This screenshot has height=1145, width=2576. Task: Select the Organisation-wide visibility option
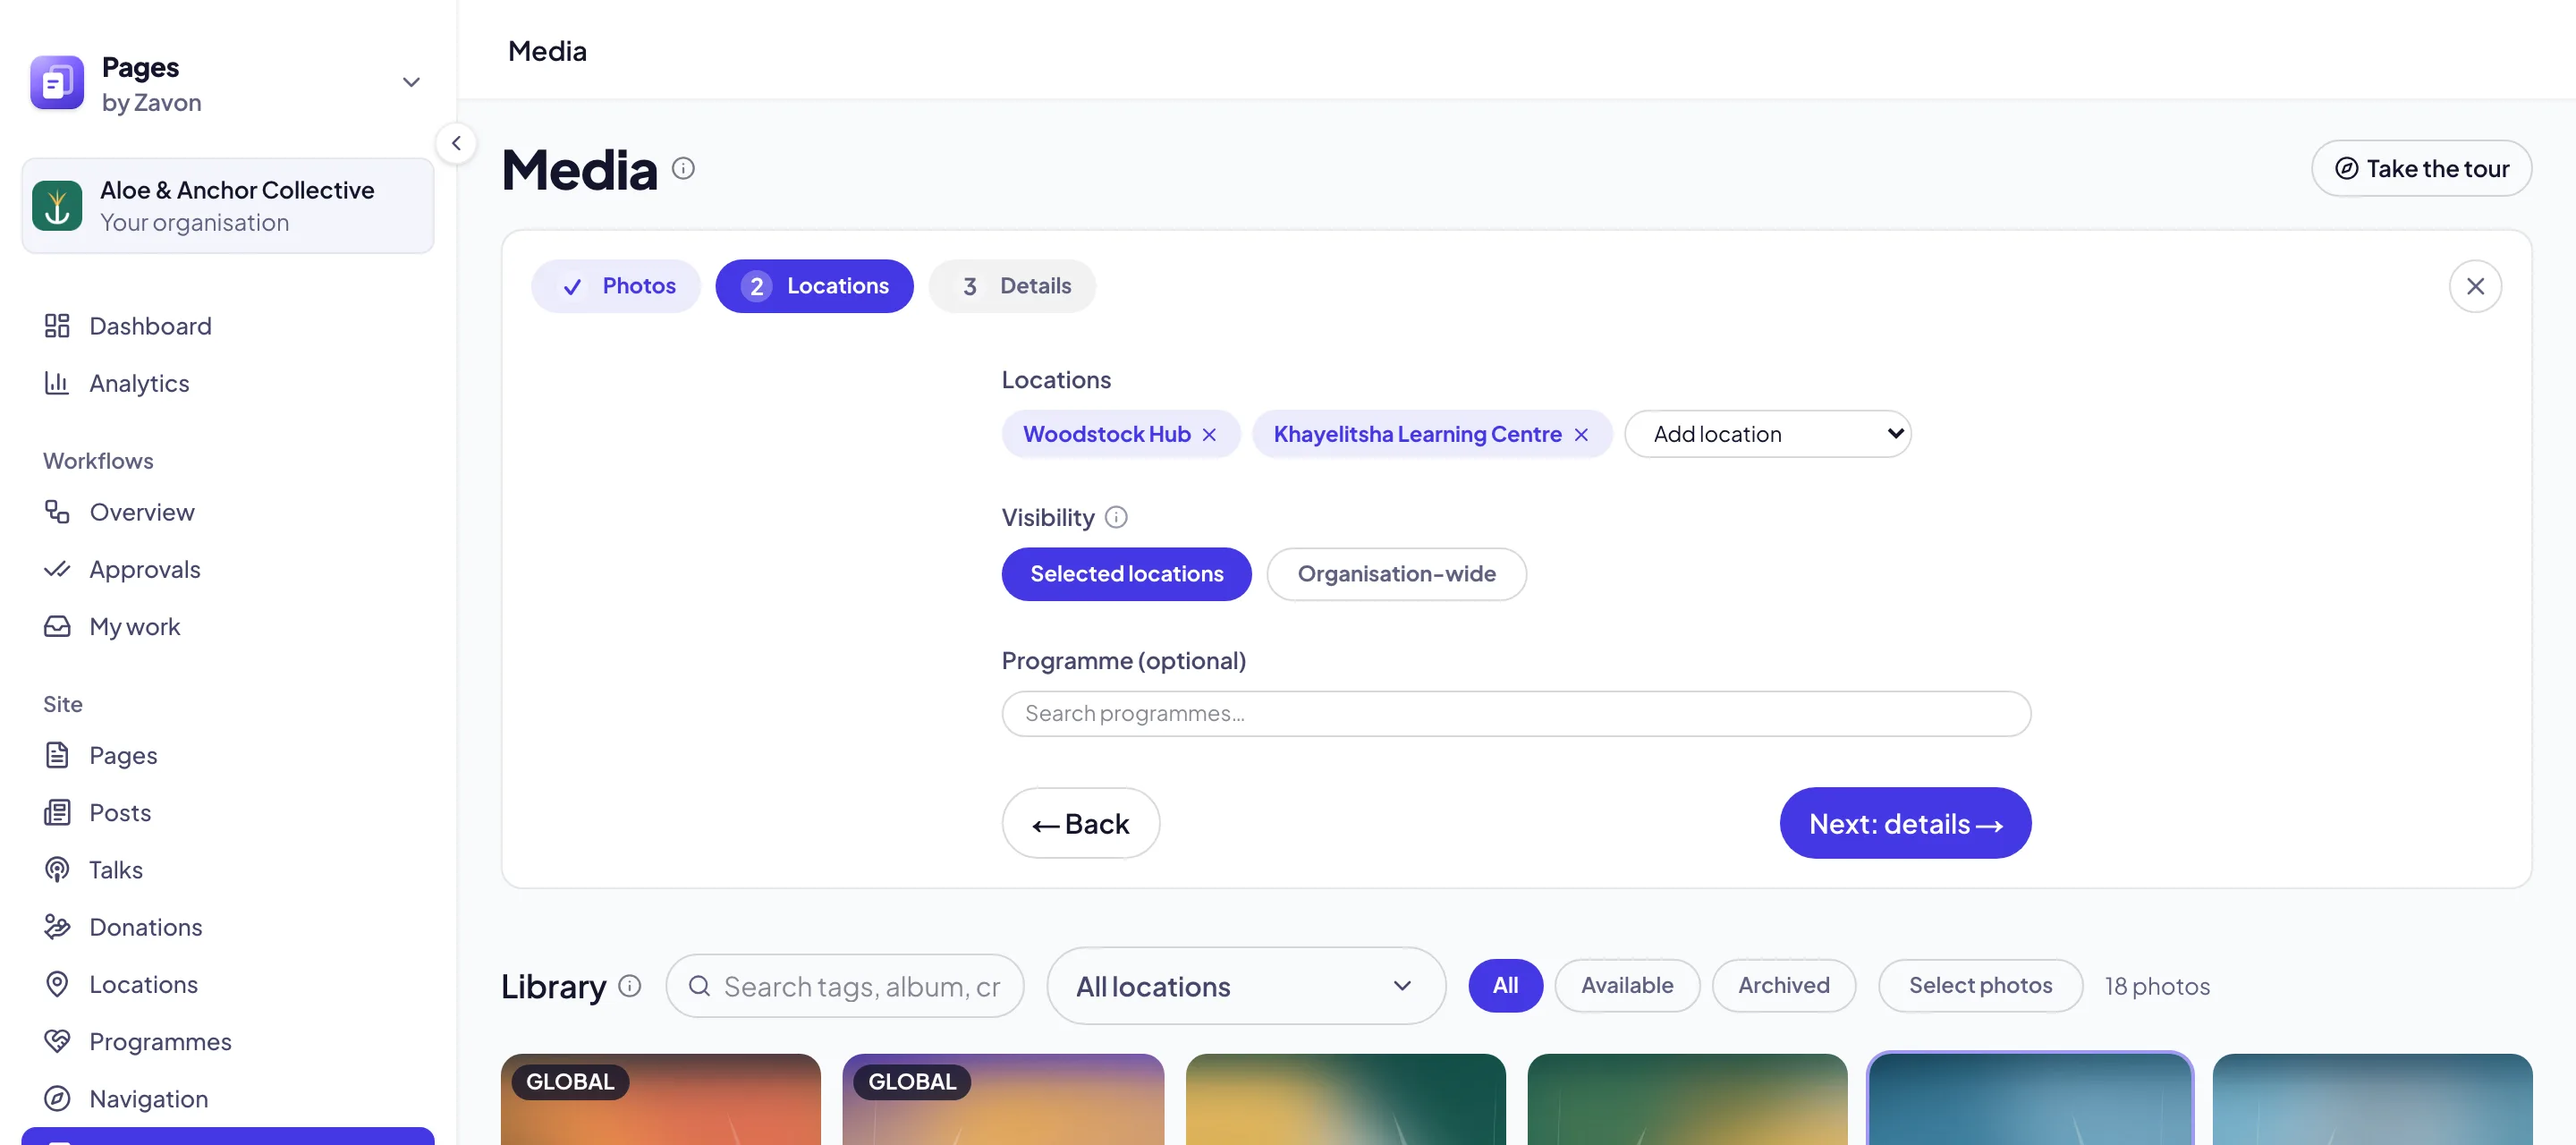point(1396,574)
